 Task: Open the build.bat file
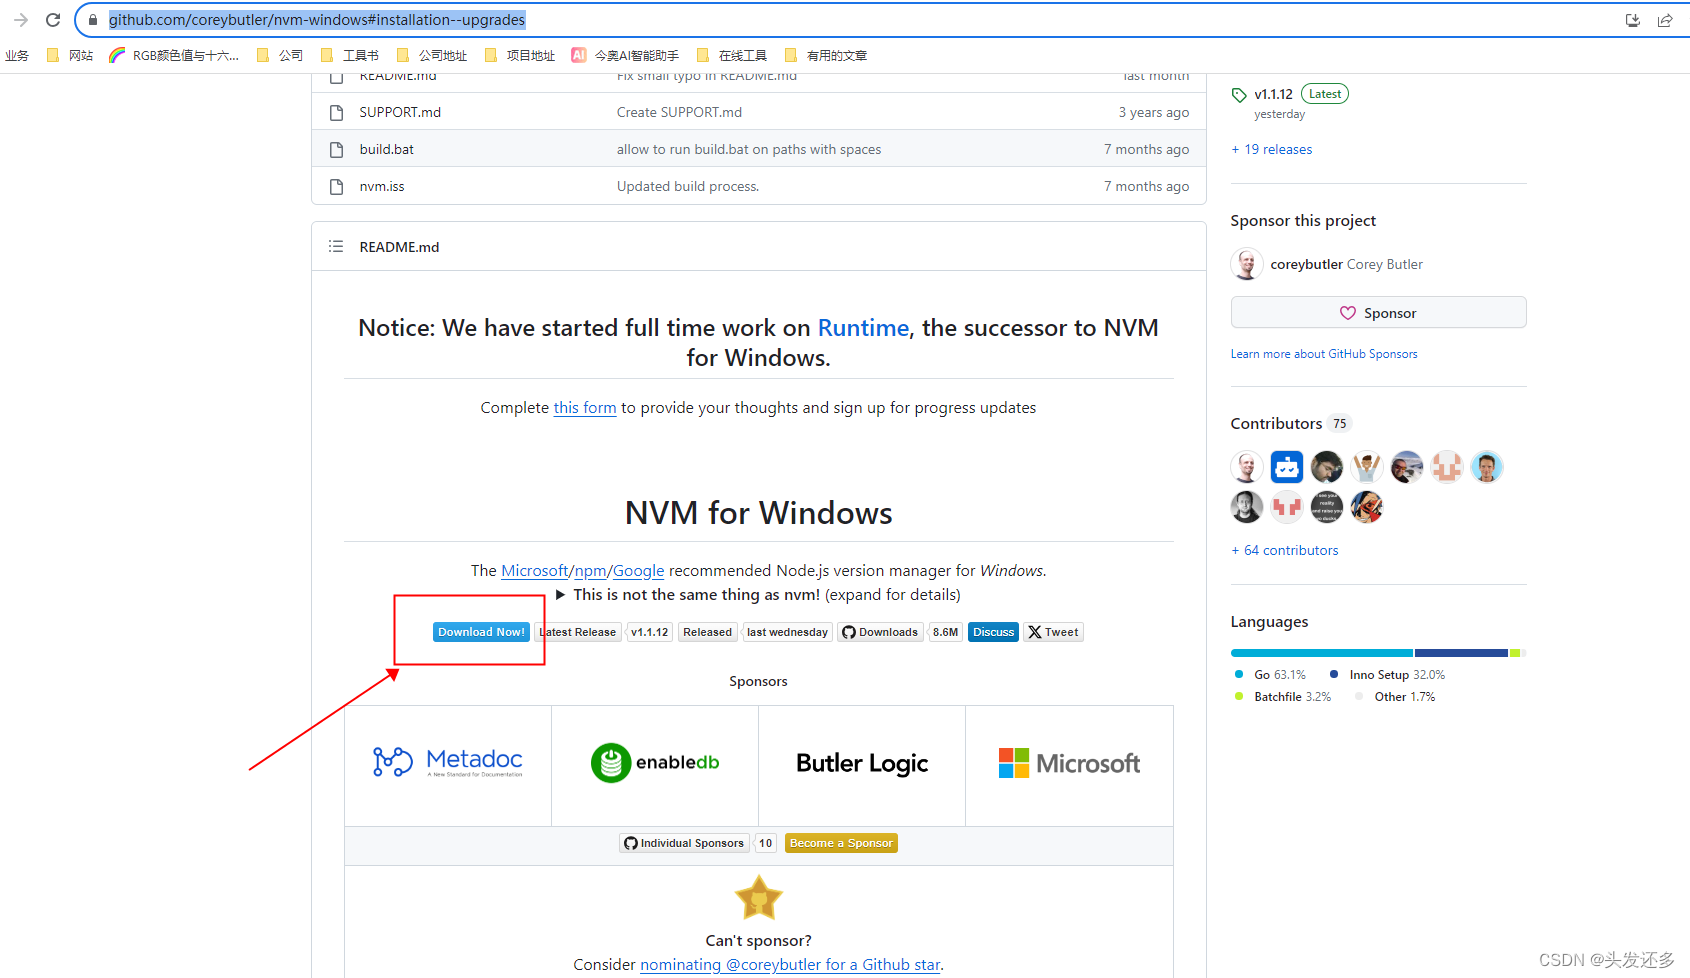point(387,149)
